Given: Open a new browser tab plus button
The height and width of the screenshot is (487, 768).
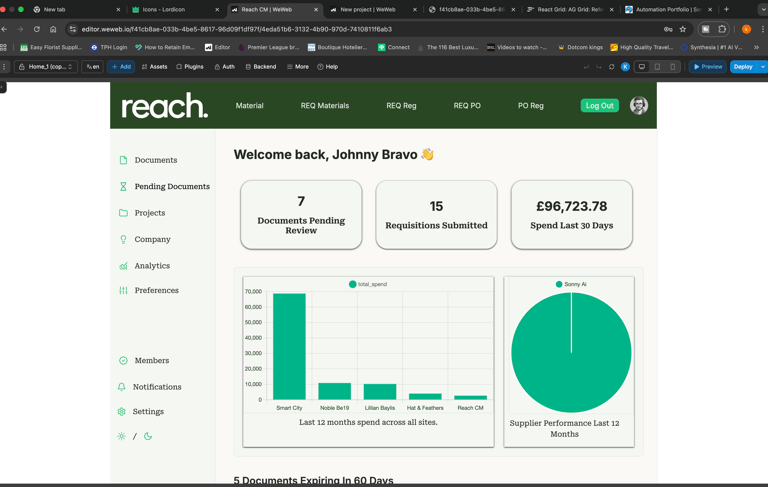Looking at the screenshot, I should point(726,9).
